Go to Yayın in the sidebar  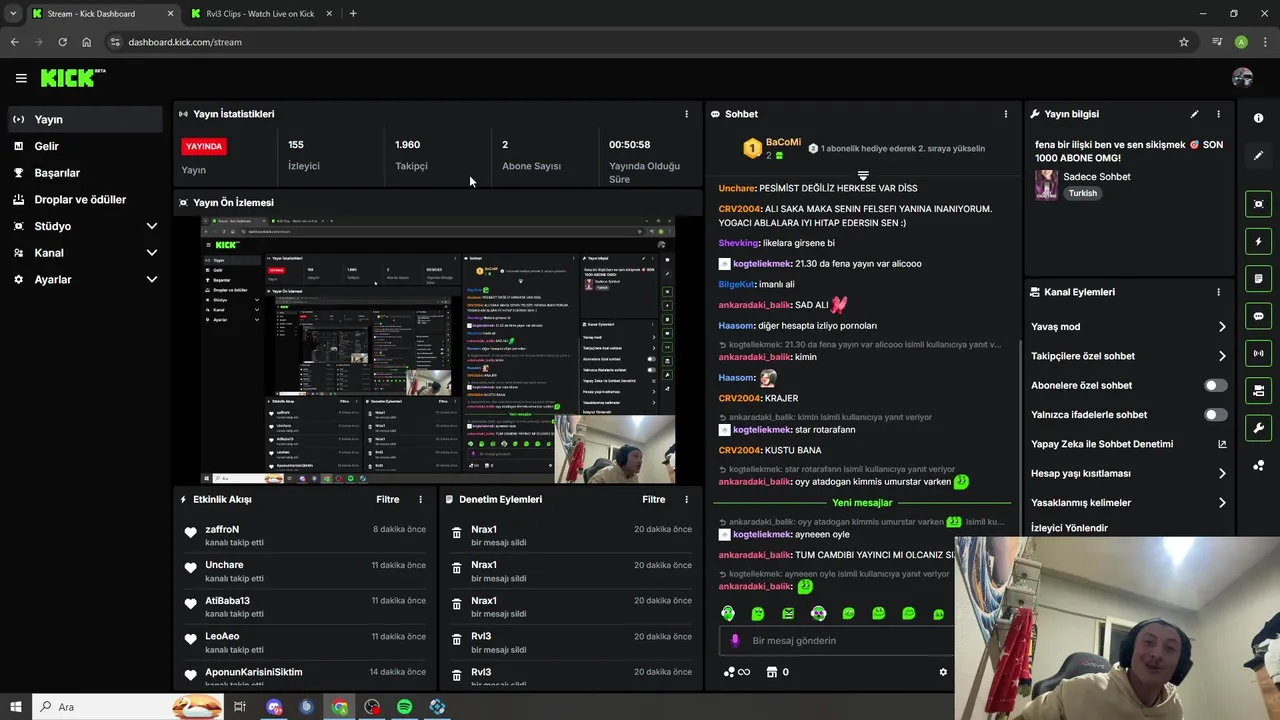click(x=85, y=119)
